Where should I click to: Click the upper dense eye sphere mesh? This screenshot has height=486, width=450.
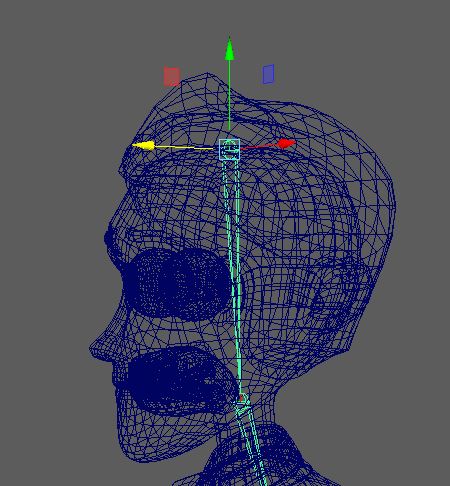tap(177, 284)
